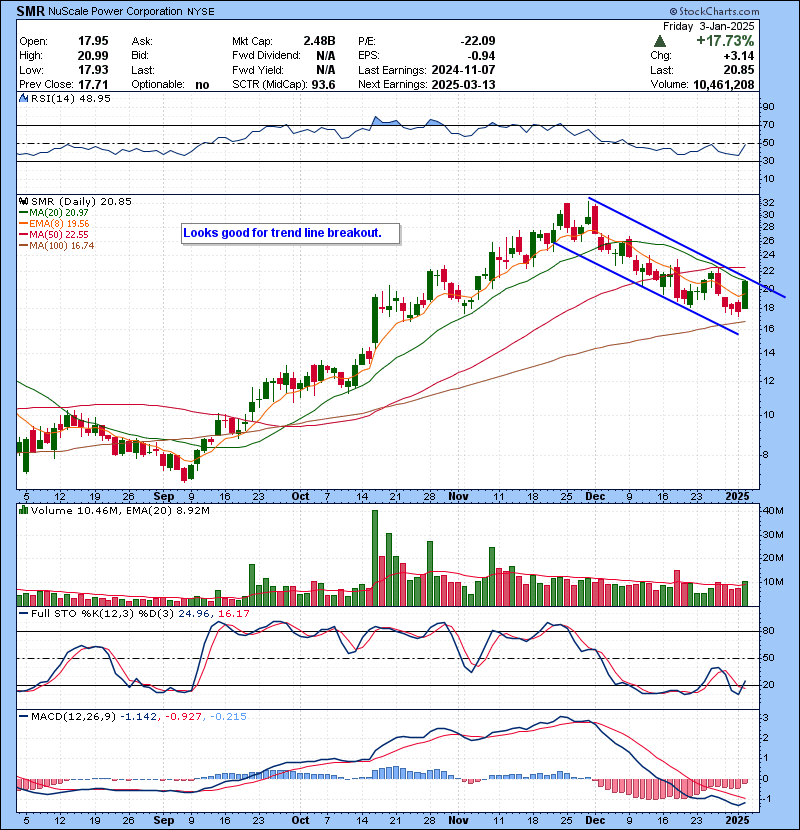Click the SMR ticker symbol title

(x=30, y=11)
